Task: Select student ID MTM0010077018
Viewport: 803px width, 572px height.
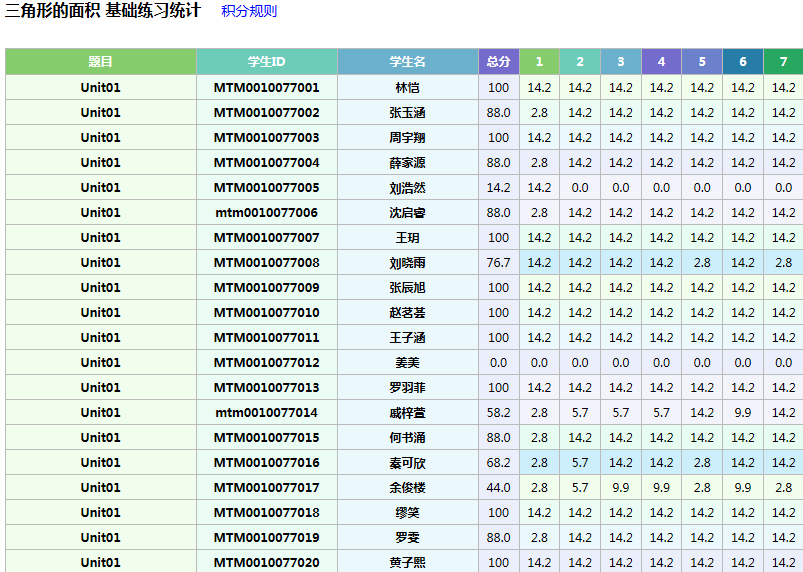Action: (x=267, y=513)
